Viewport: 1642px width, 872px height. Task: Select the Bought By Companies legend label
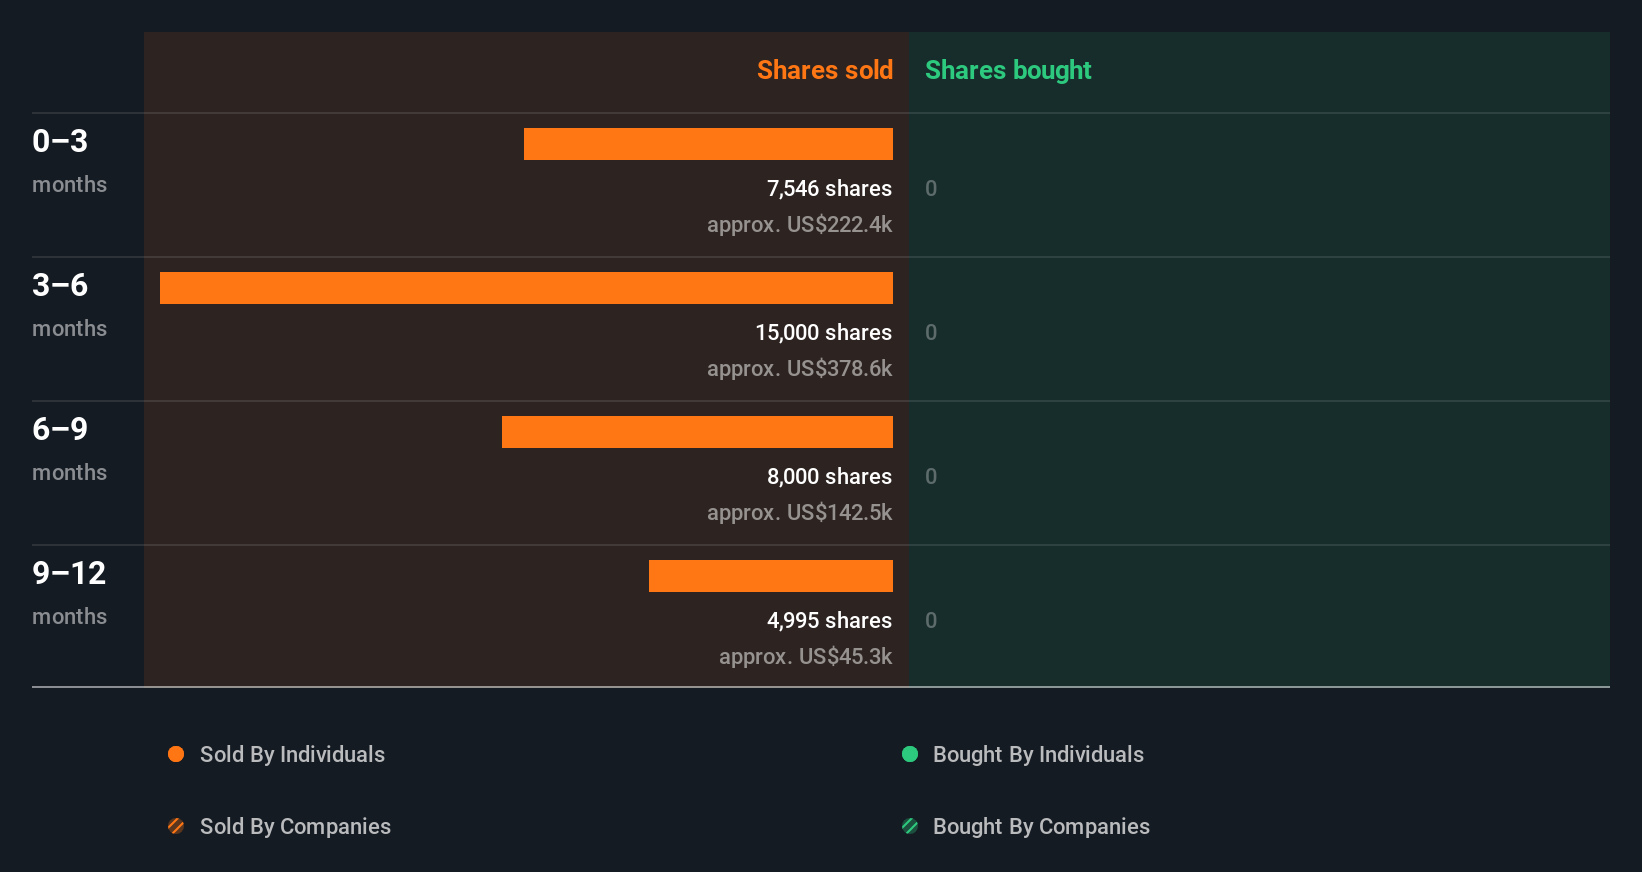point(1041,826)
